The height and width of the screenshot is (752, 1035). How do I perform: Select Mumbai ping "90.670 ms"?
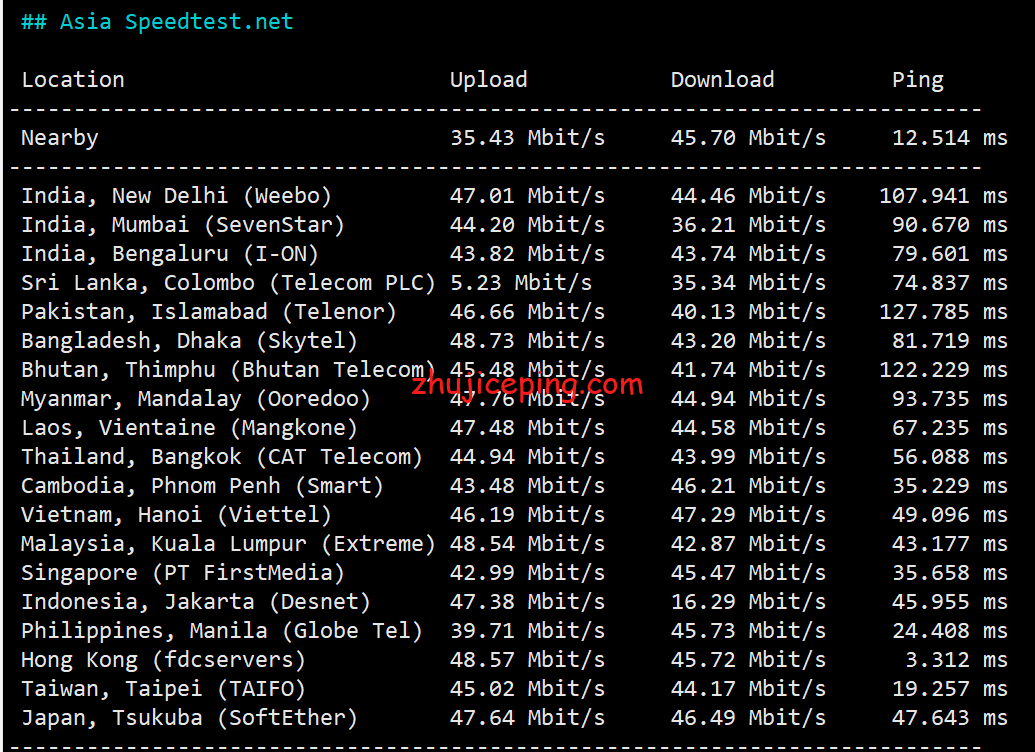coord(950,225)
